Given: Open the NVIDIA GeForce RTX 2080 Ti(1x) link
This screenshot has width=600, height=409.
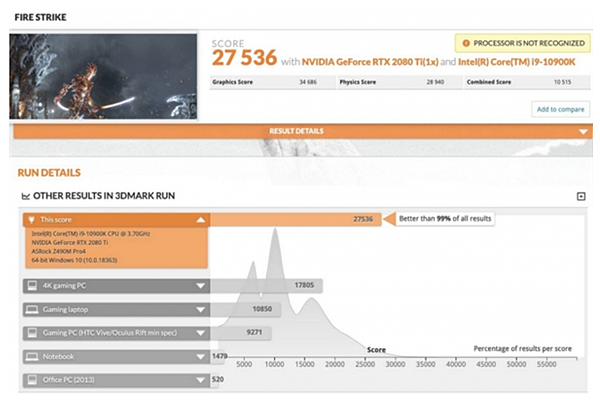Looking at the screenshot, I should 370,62.
